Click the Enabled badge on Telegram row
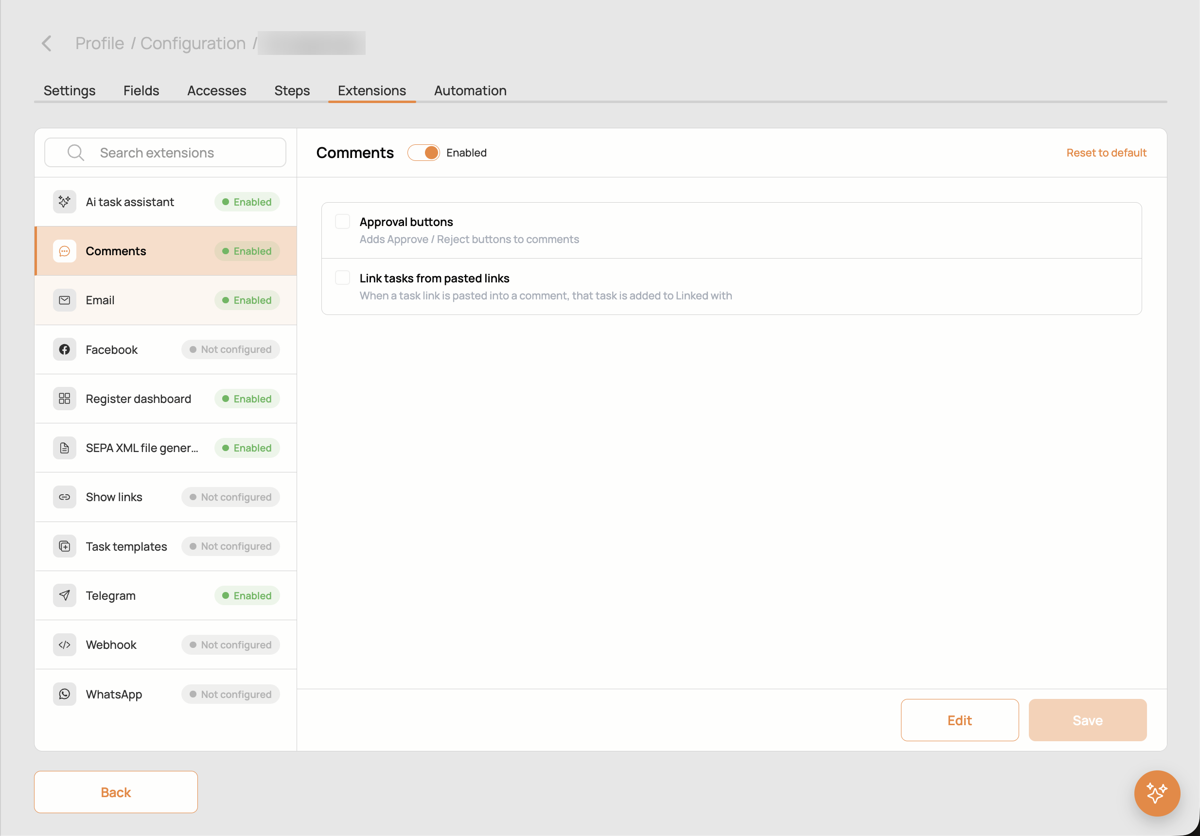 (x=247, y=595)
